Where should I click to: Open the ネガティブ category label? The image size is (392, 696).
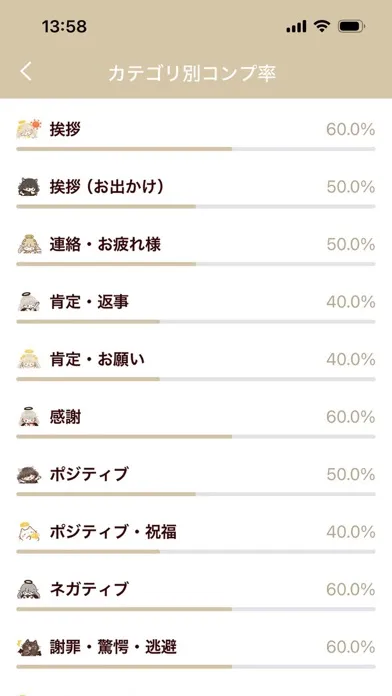click(89, 589)
